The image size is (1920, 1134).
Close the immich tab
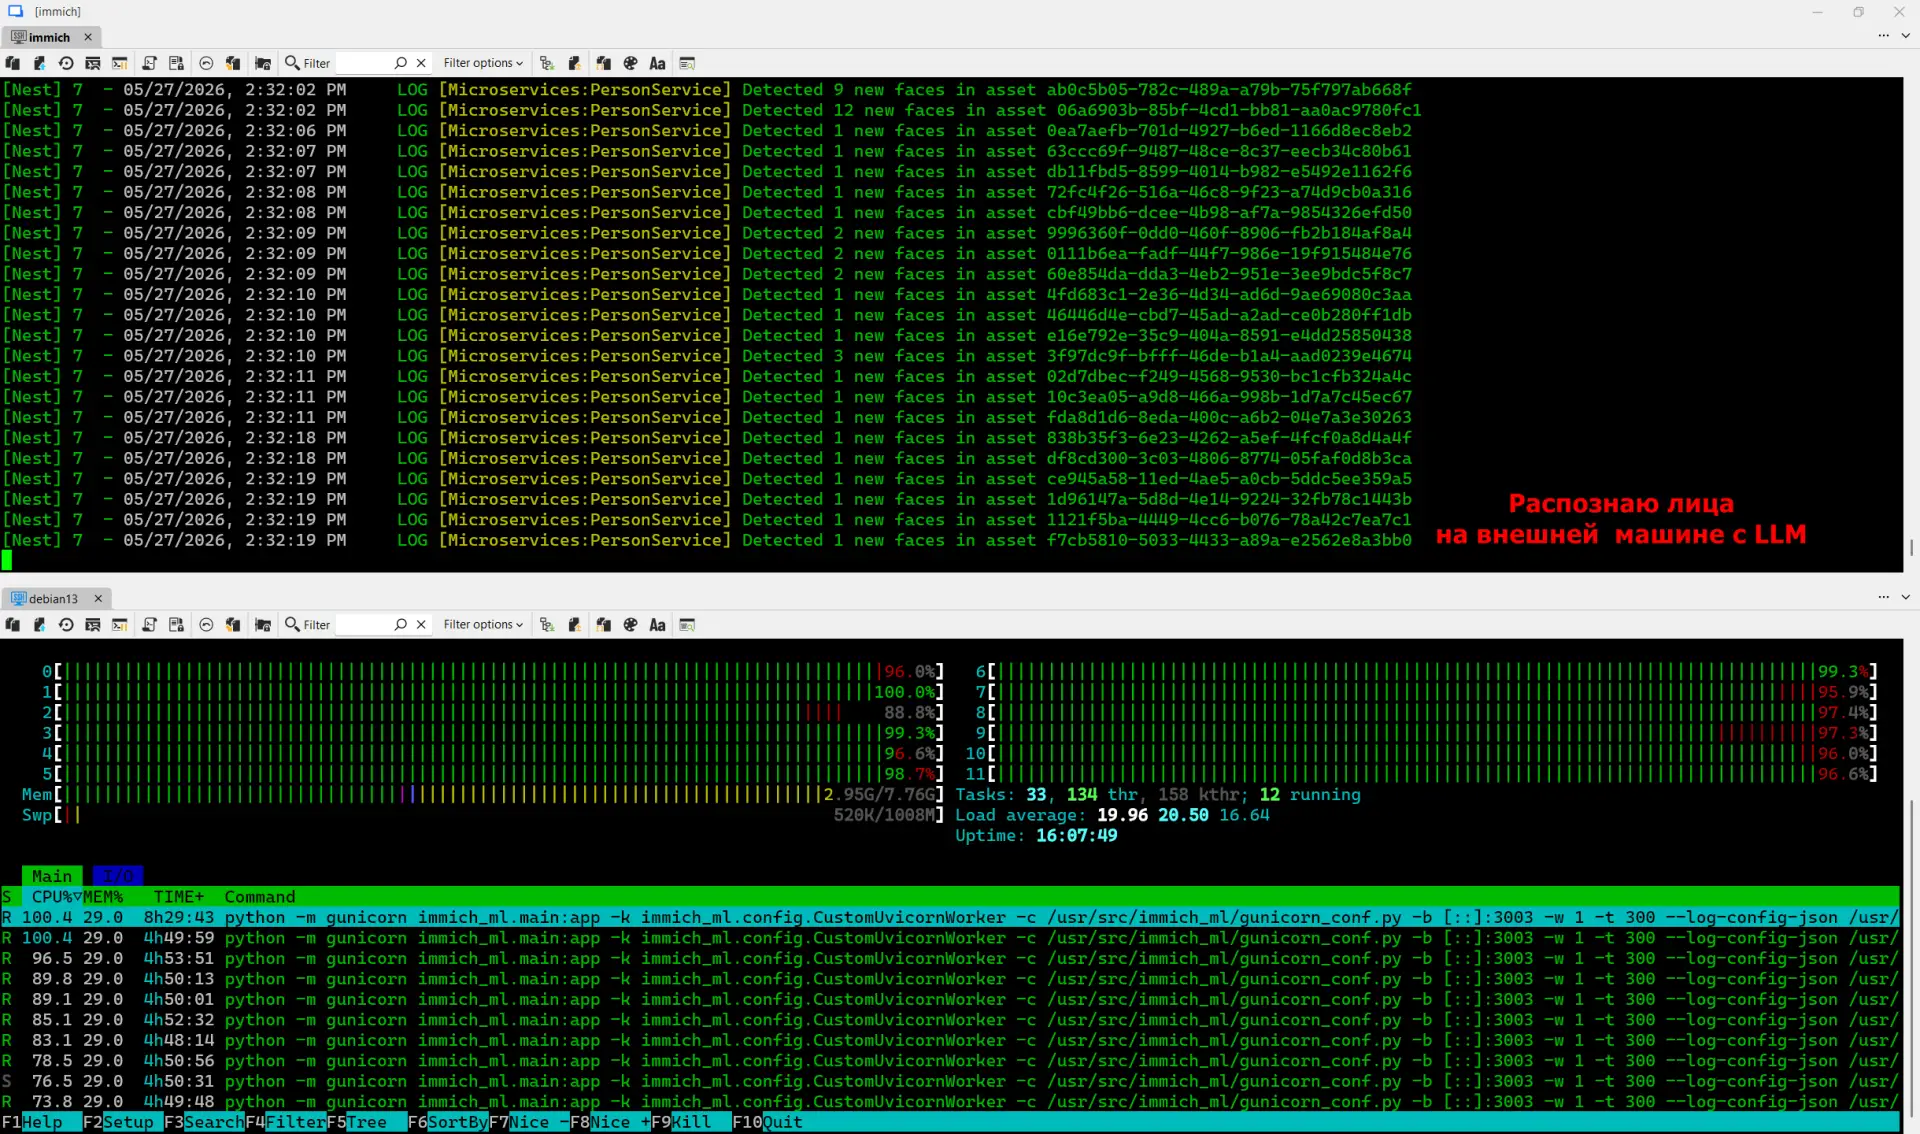pos(88,37)
